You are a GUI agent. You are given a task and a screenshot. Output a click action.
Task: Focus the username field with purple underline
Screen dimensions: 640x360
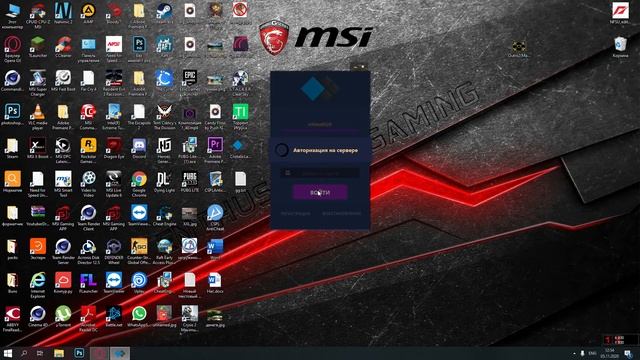(320, 124)
